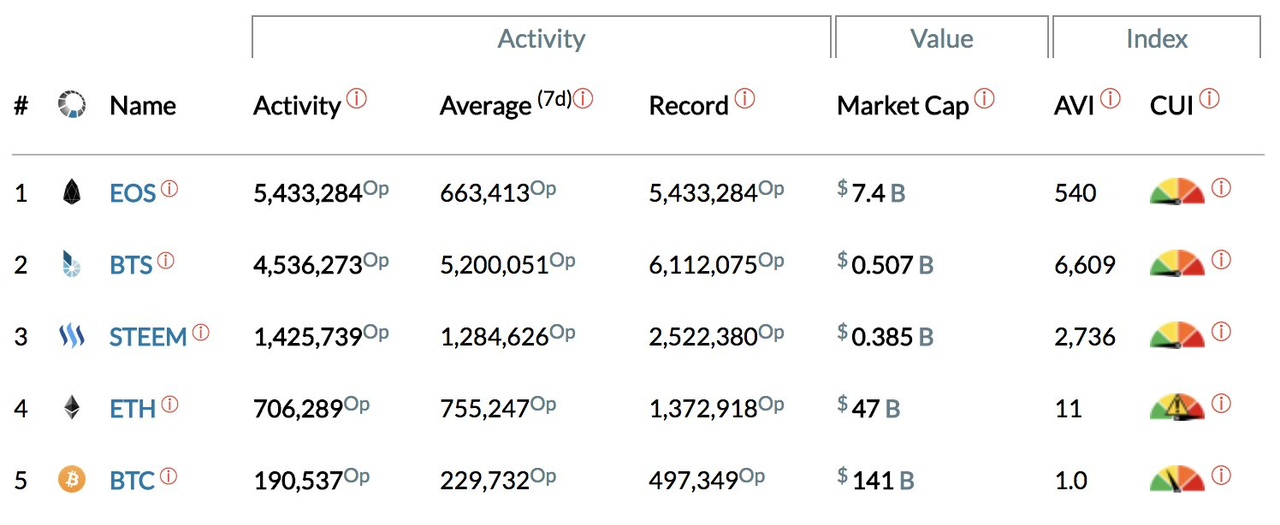Click BTC market cap $141 B
The width and height of the screenshot is (1280, 525).
tap(876, 480)
